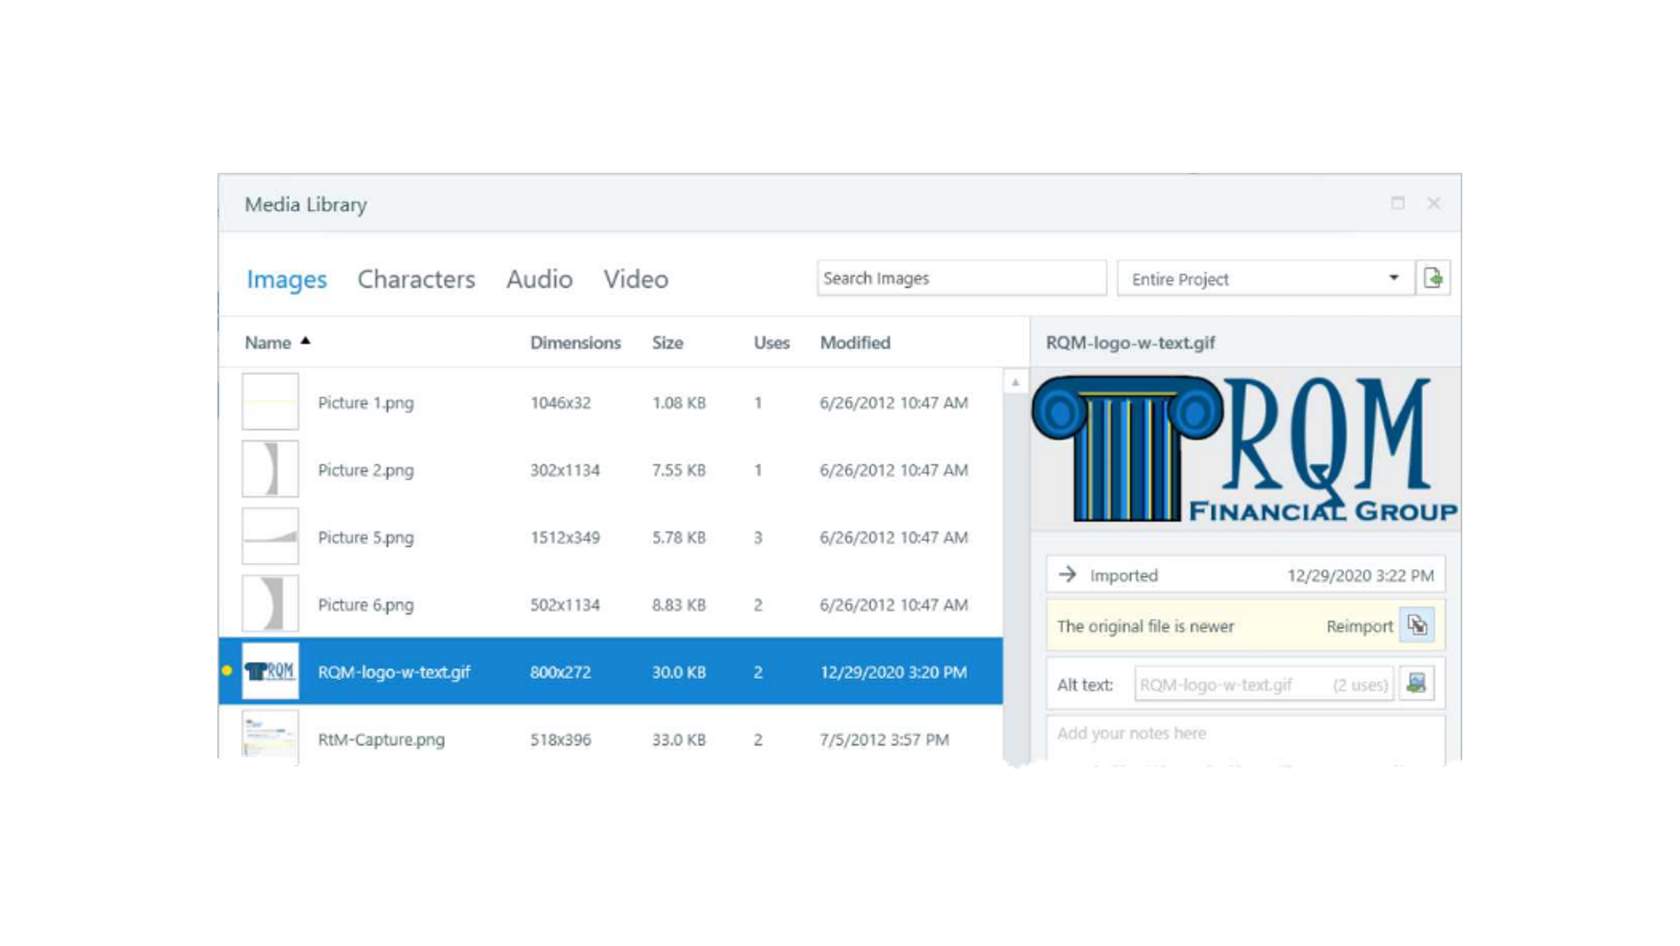
Task: Click the Search Images field
Action: [962, 278]
